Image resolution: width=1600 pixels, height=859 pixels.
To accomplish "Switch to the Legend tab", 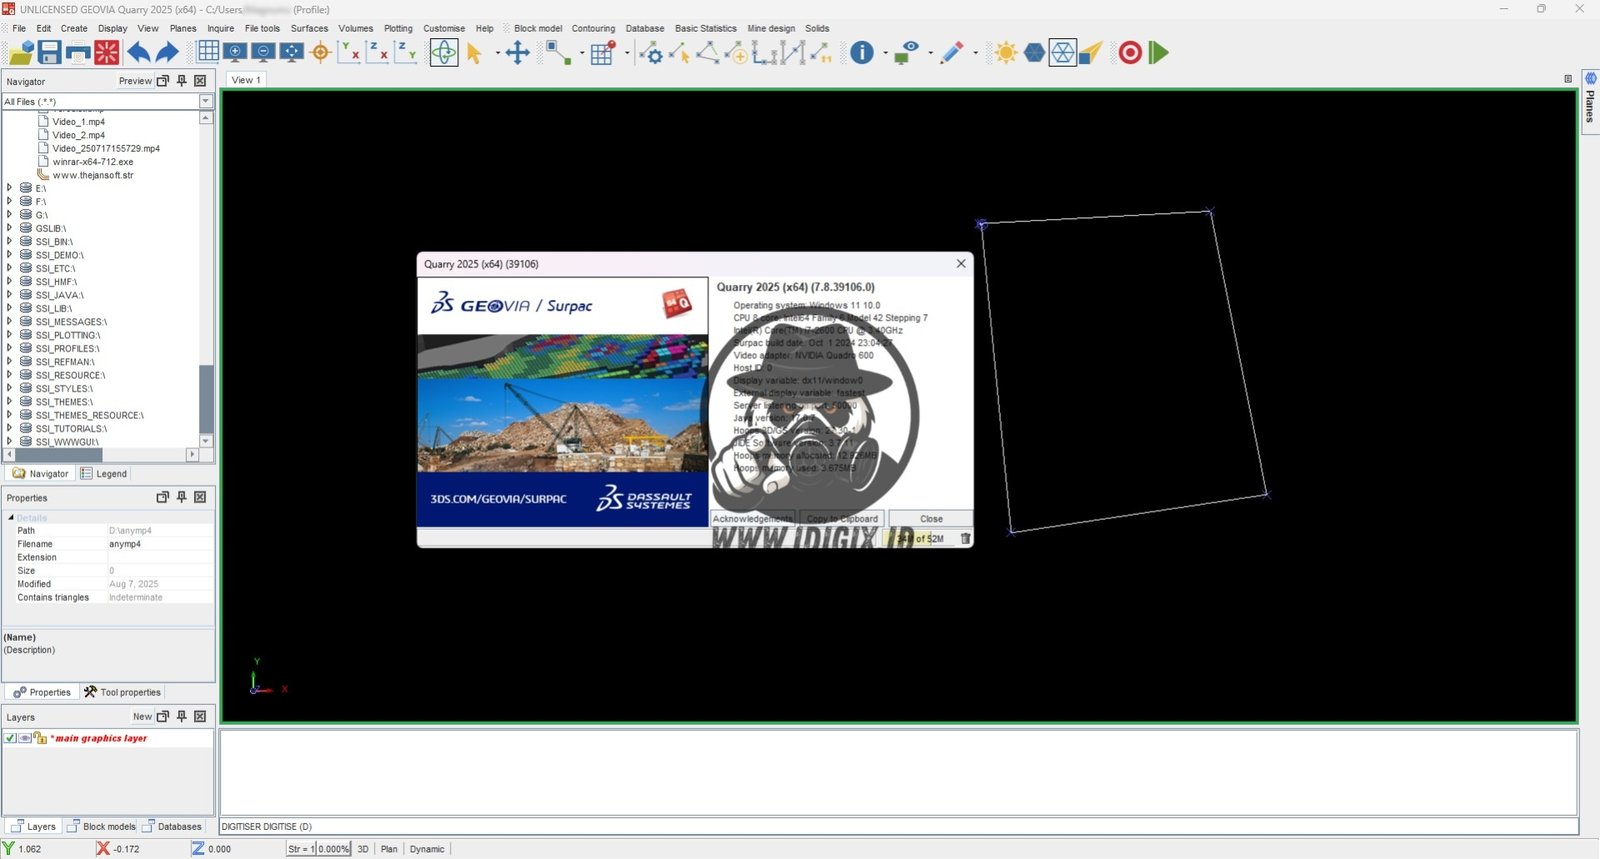I will click(x=104, y=474).
